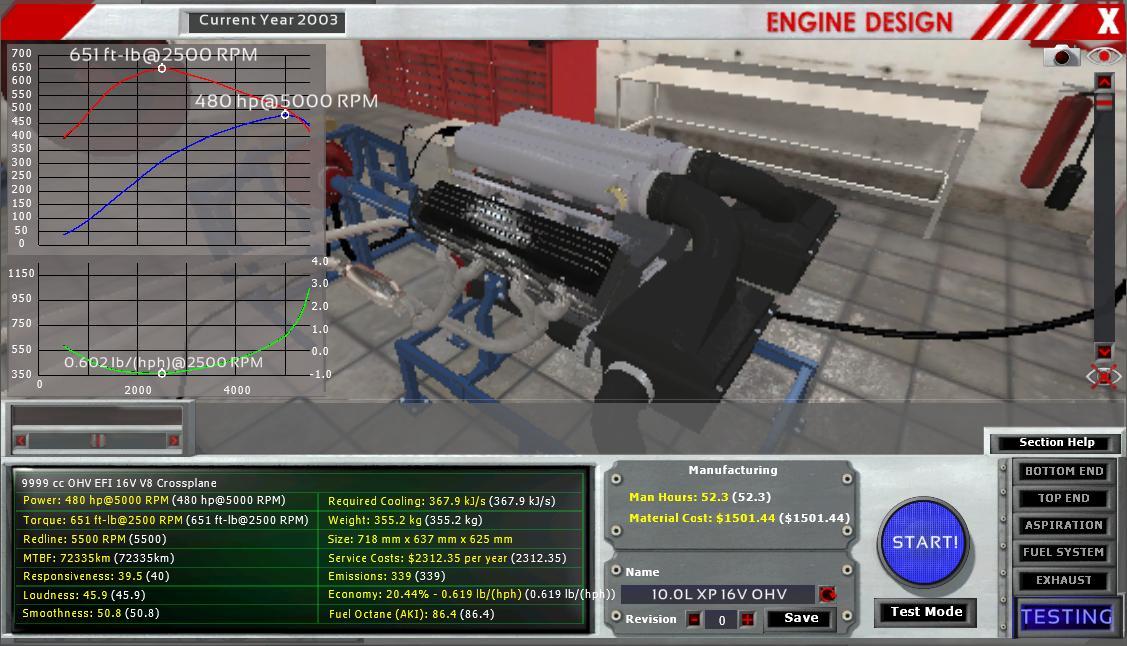The width and height of the screenshot is (1127, 646).
Task: Click the up arrow on vertical scrollbar
Action: 1104,82
